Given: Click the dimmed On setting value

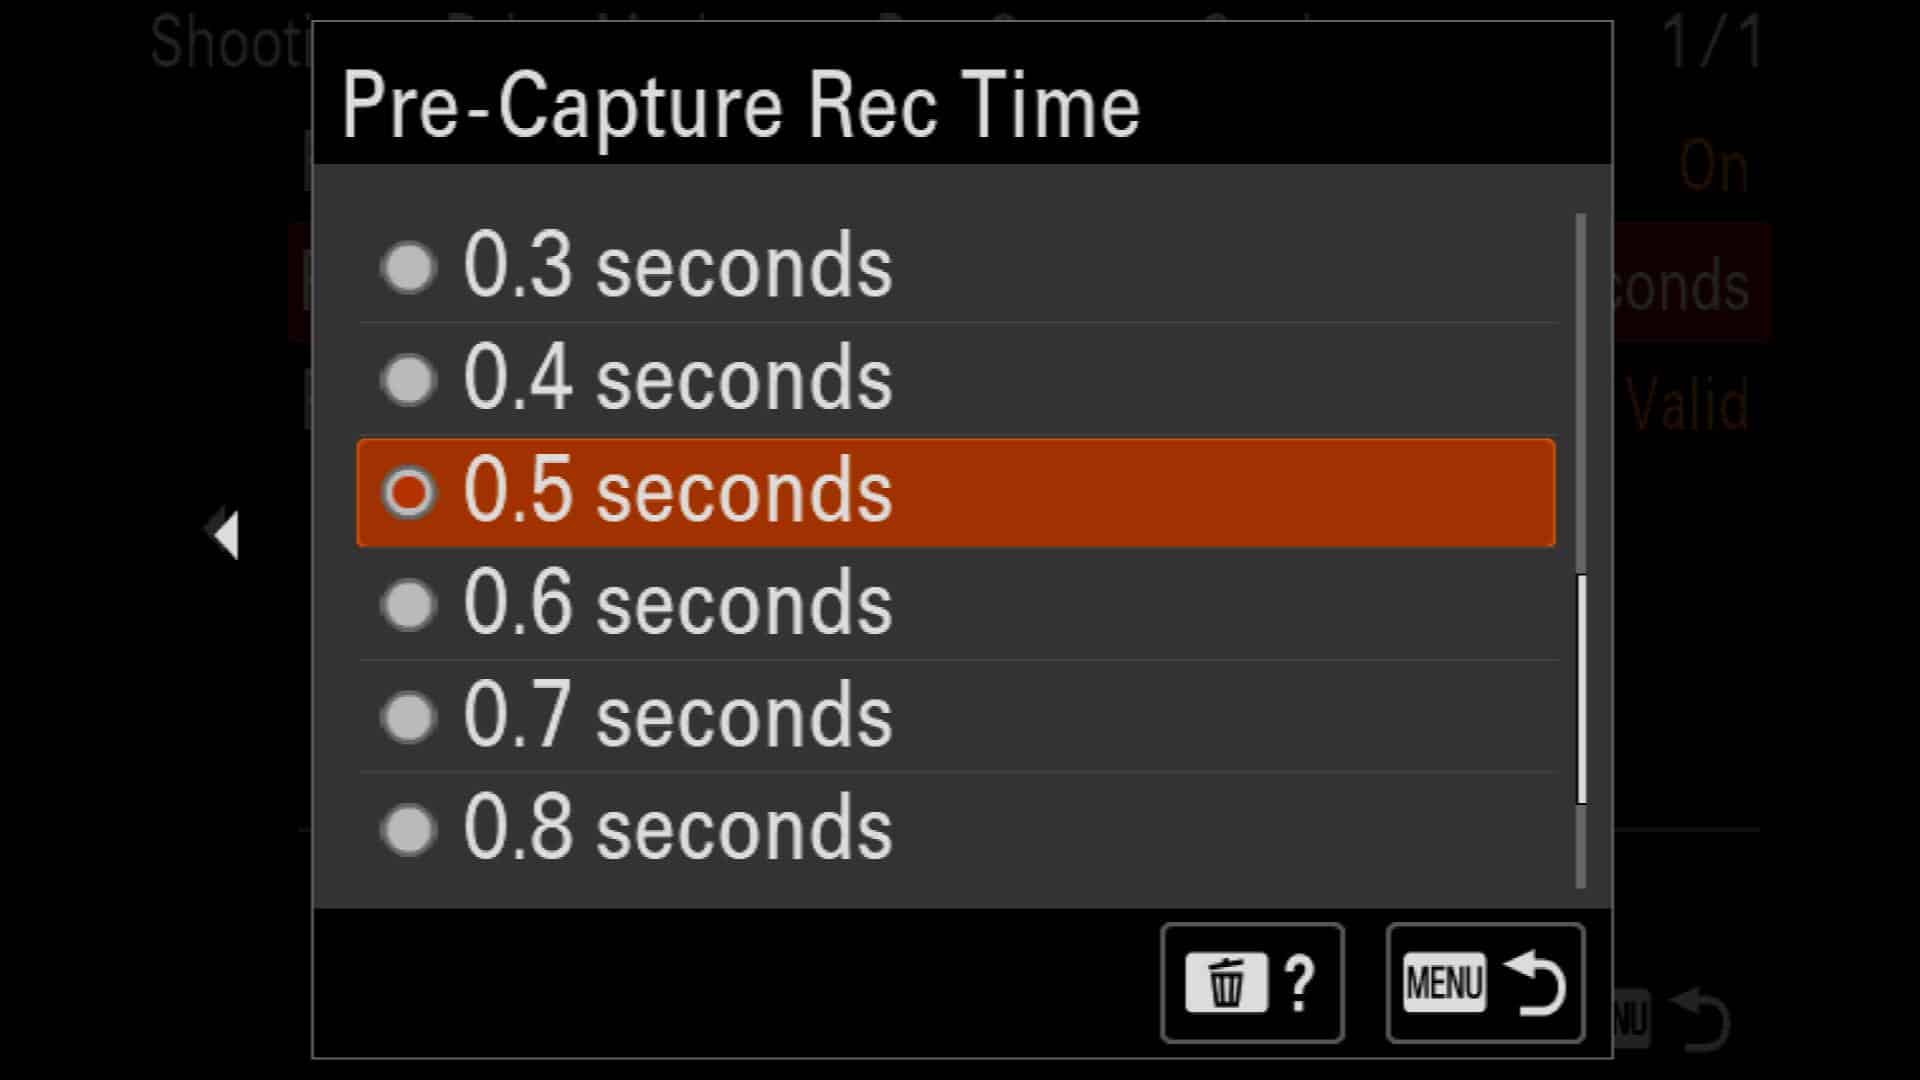Looking at the screenshot, I should (x=1714, y=166).
